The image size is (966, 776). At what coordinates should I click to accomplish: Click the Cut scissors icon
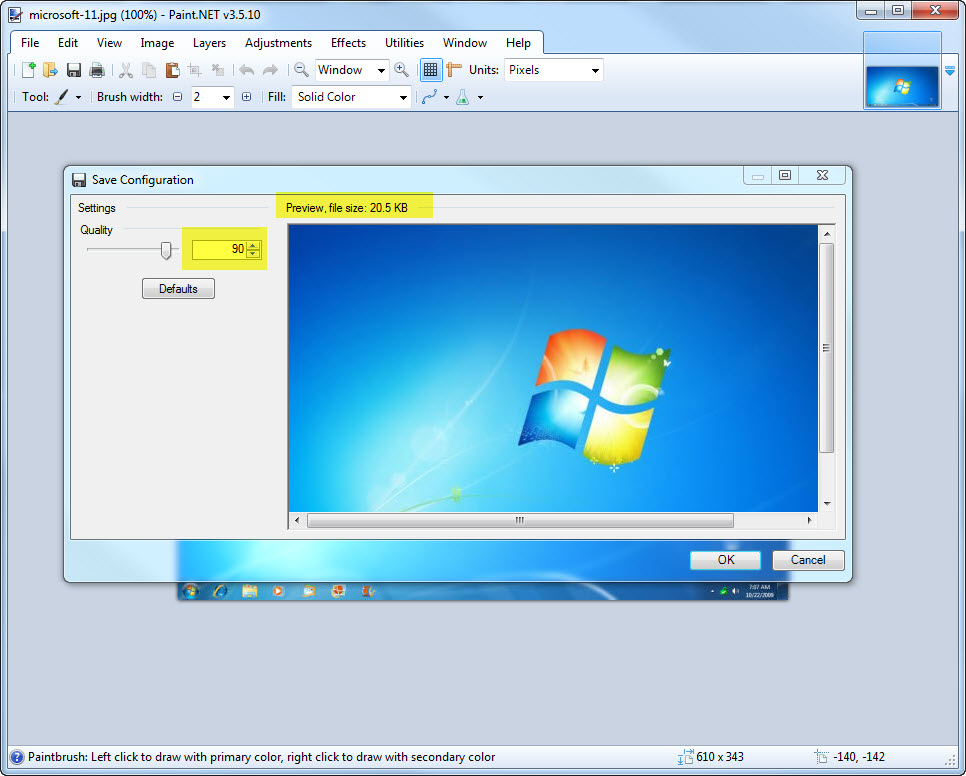click(126, 70)
